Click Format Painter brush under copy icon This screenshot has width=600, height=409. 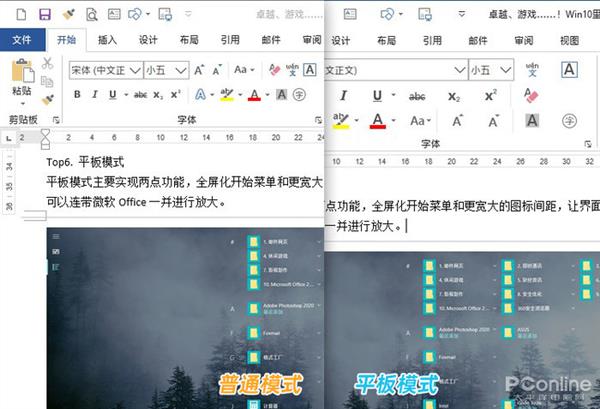click(x=47, y=99)
